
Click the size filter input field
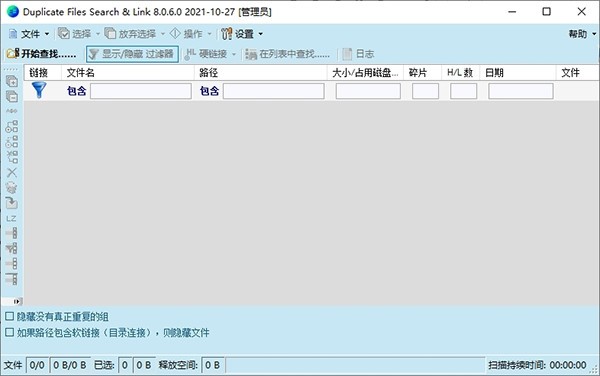(368, 91)
